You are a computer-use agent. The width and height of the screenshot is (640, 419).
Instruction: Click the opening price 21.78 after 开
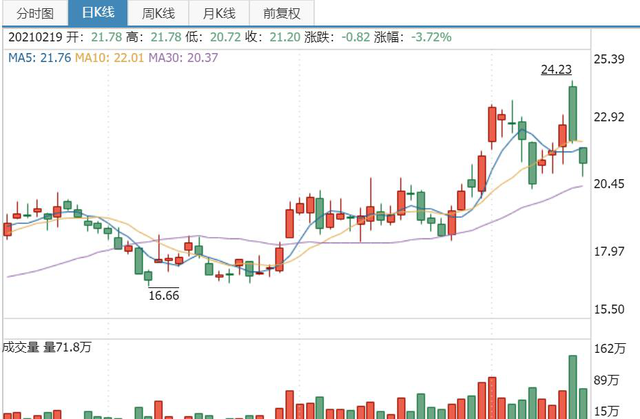tap(107, 37)
